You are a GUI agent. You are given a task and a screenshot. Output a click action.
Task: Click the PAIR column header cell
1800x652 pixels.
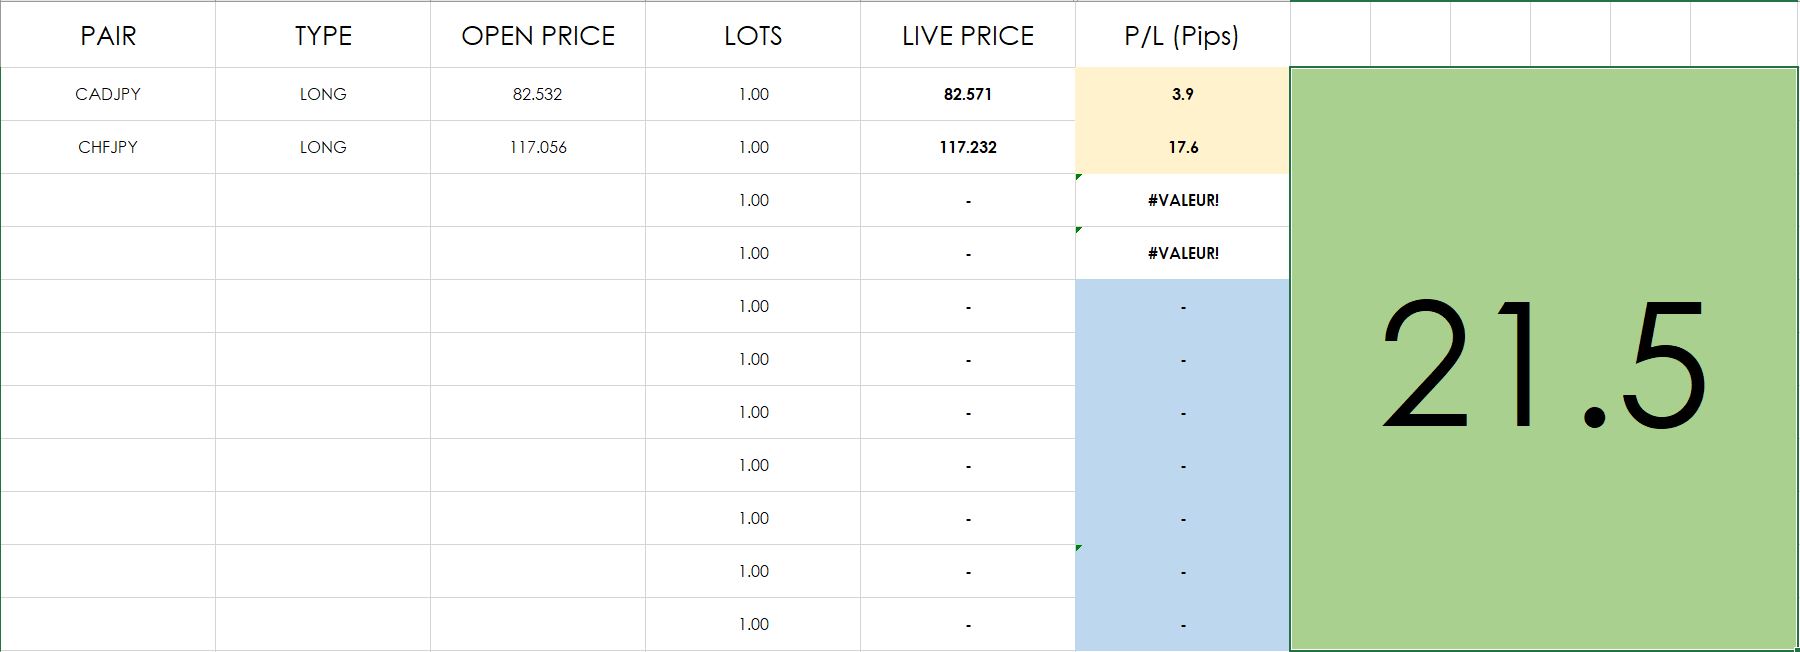(x=108, y=36)
